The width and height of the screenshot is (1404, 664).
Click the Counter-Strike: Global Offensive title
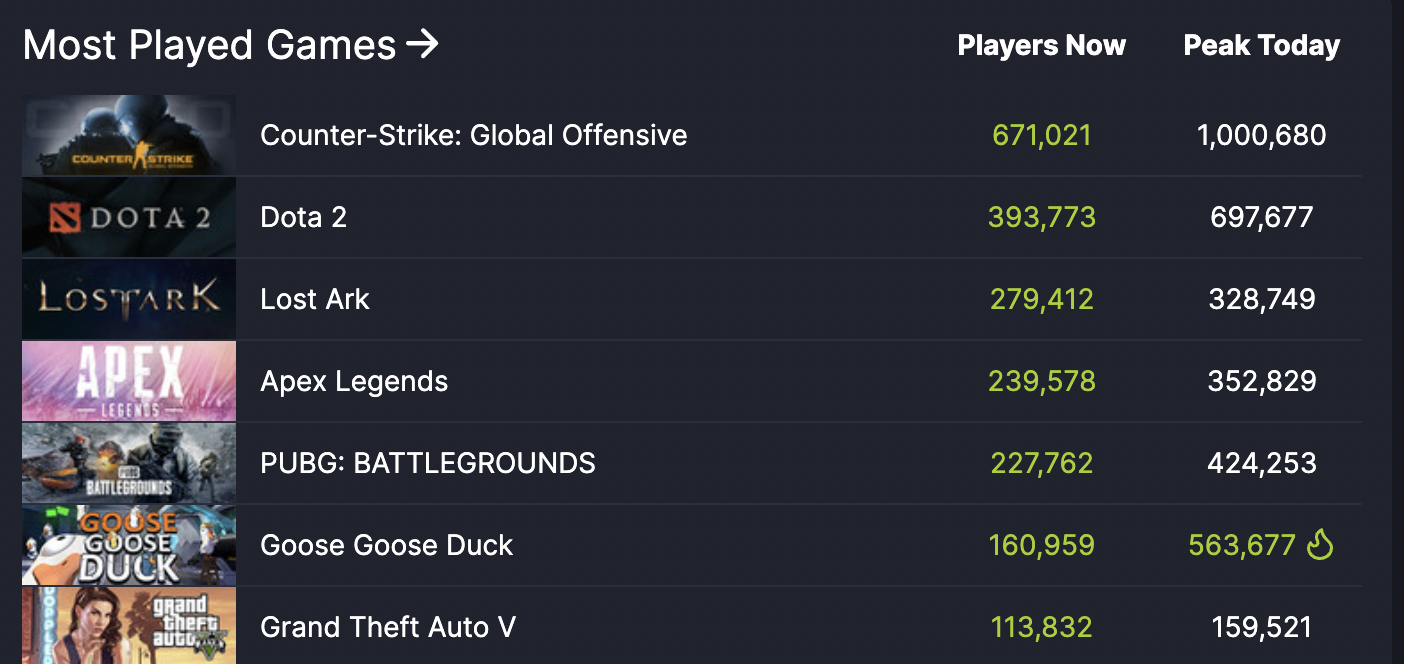473,135
